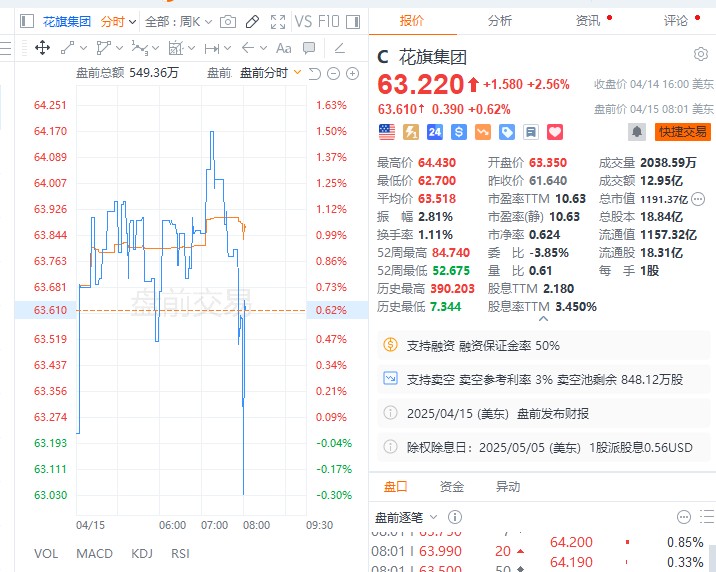Click the blue dollar margin icon
716x572 pixels.
click(458, 132)
